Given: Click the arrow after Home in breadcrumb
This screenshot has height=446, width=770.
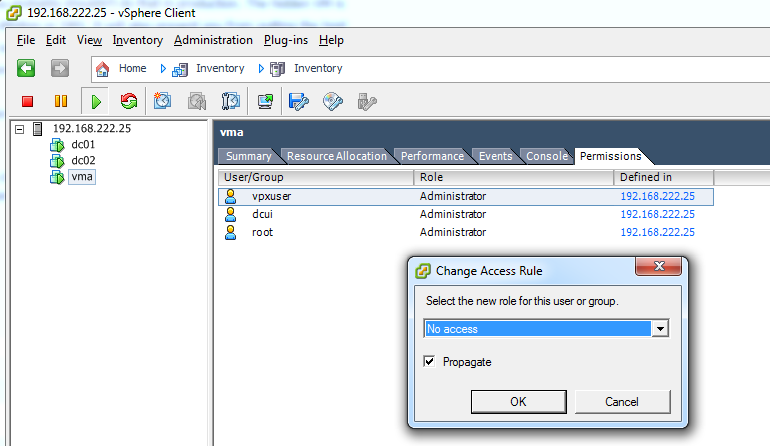Looking at the screenshot, I should (163, 69).
